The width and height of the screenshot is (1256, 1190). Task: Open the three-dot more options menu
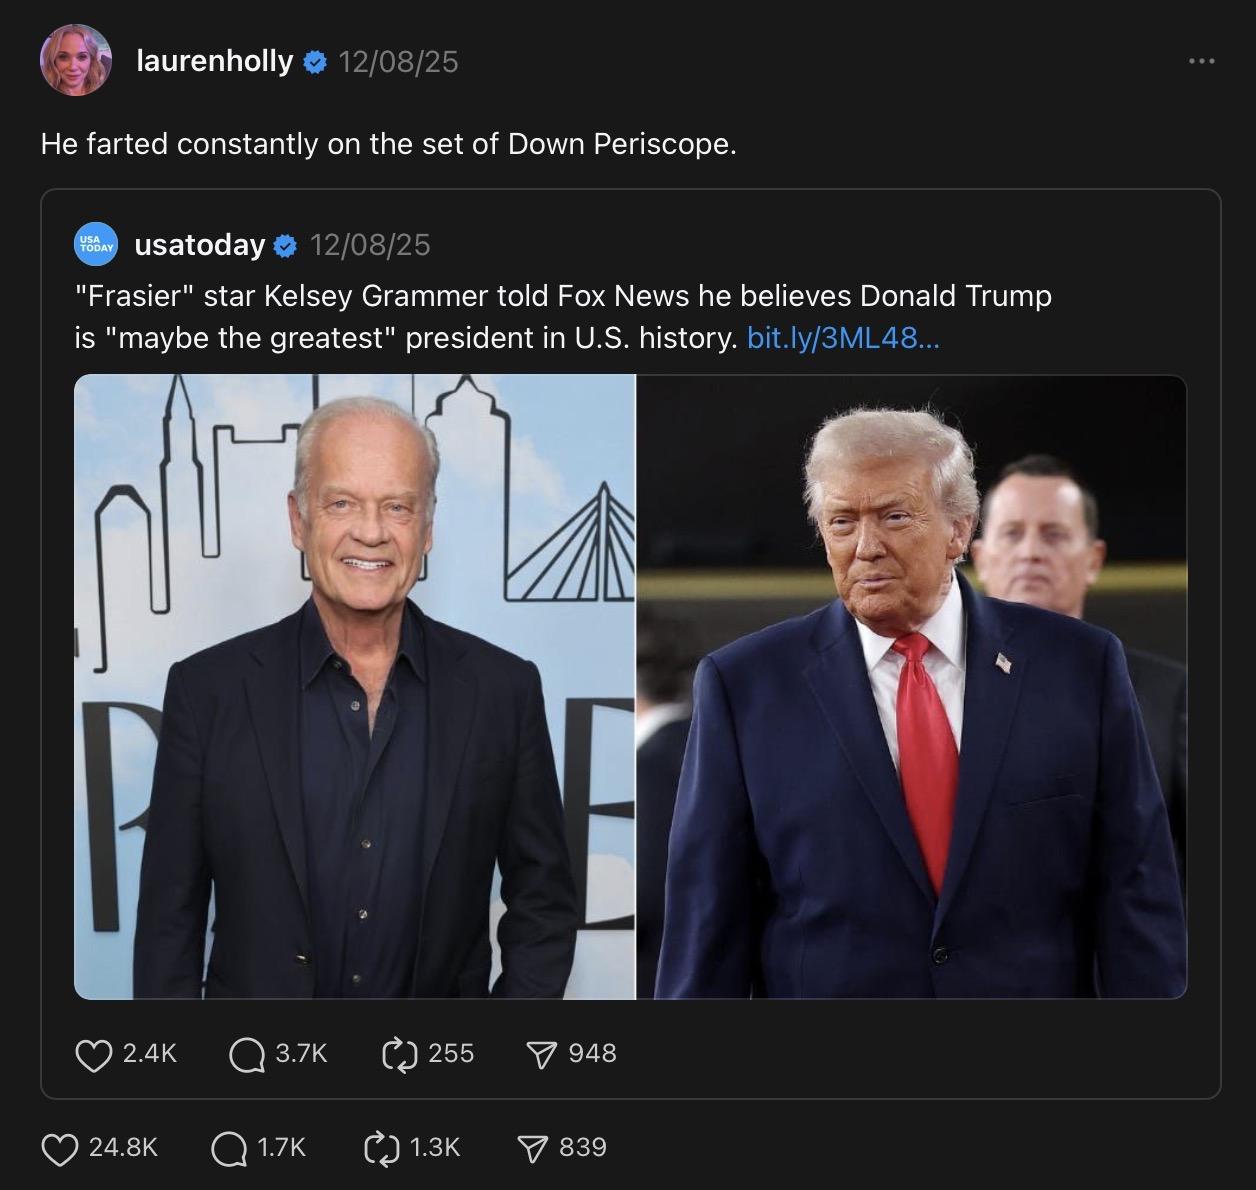tap(1201, 62)
